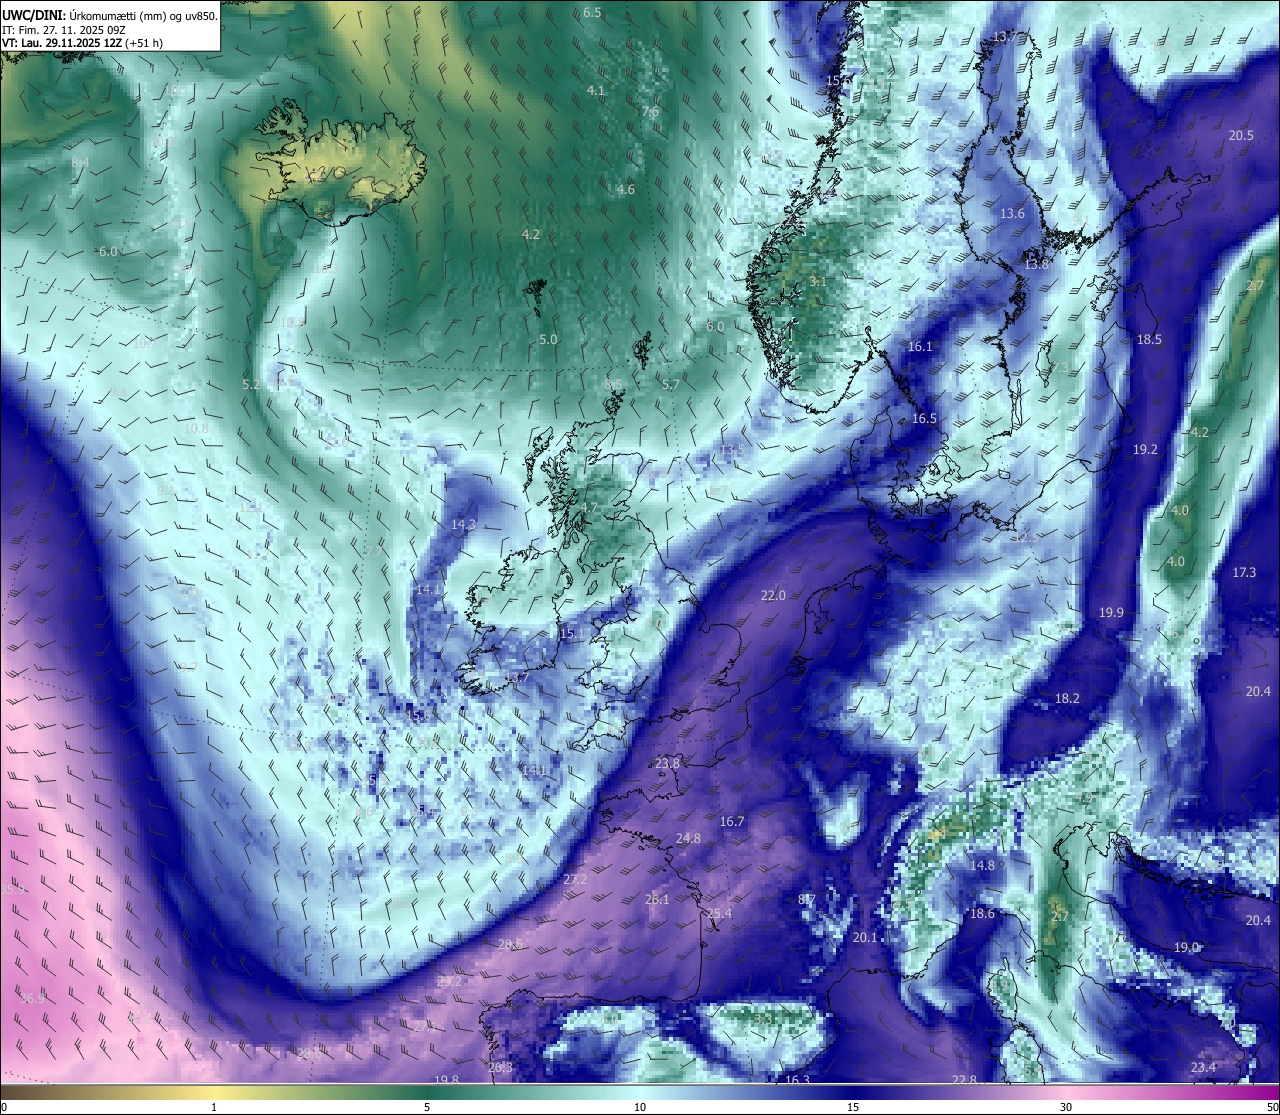Click the 0 tick on the color scale
The height and width of the screenshot is (1115, 1280).
point(4,1107)
